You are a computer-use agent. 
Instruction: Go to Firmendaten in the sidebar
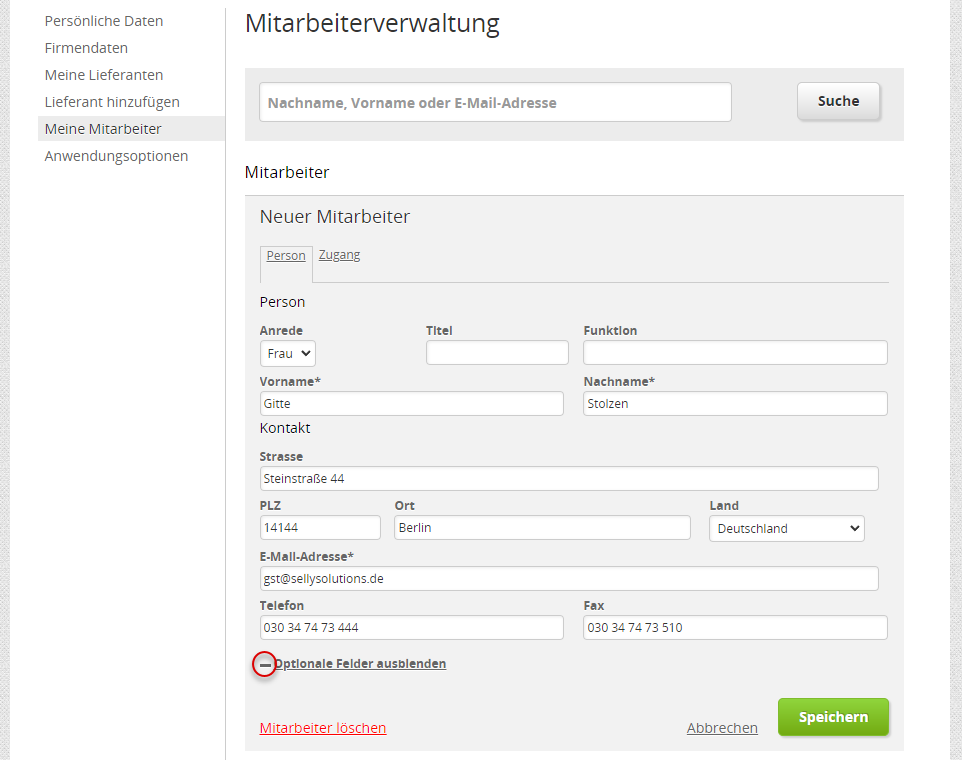coord(86,48)
